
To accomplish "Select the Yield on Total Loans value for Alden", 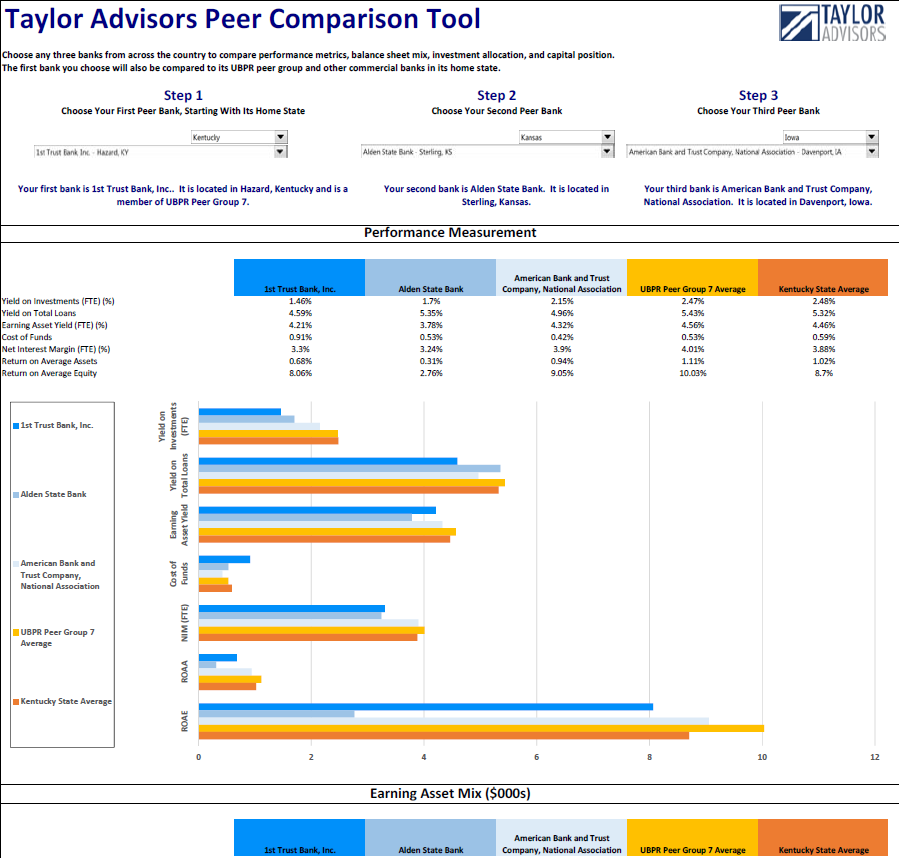I will point(430,313).
